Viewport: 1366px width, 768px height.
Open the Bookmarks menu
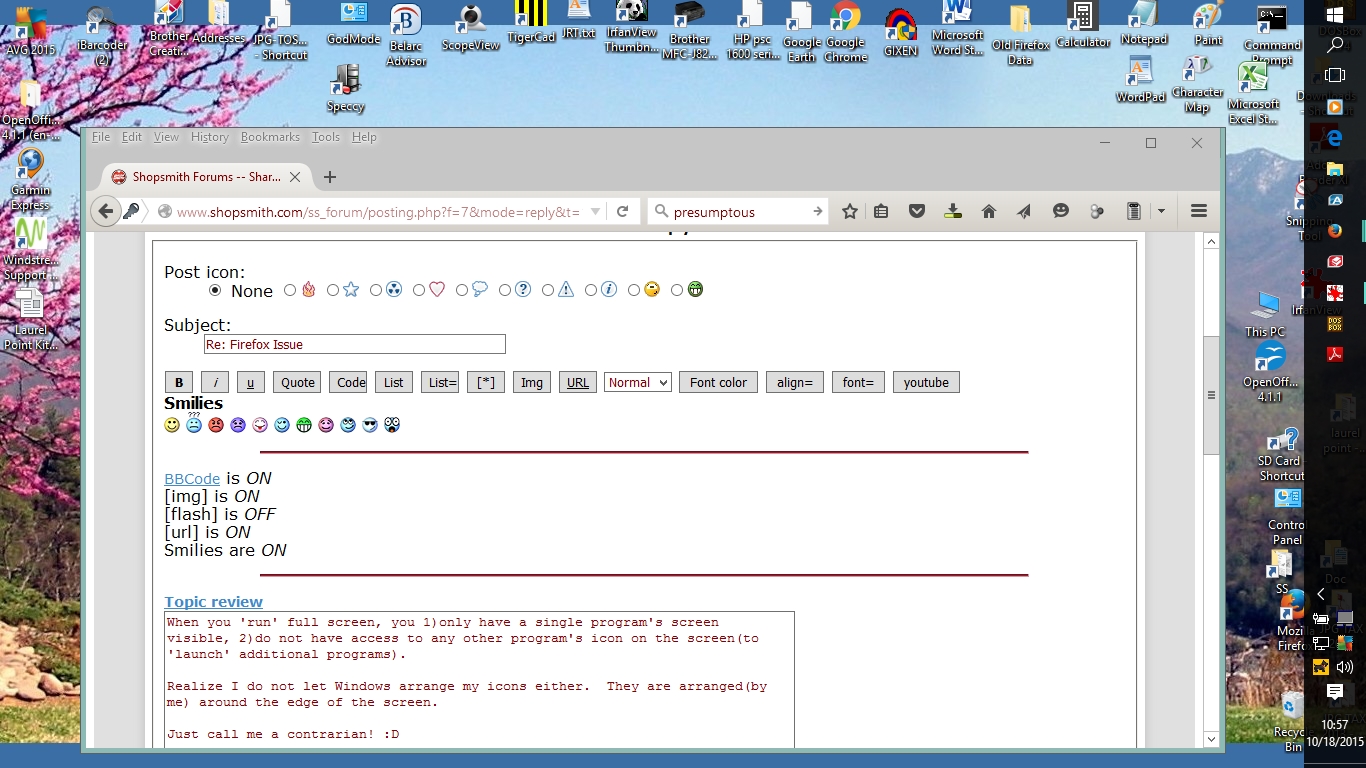coord(270,137)
